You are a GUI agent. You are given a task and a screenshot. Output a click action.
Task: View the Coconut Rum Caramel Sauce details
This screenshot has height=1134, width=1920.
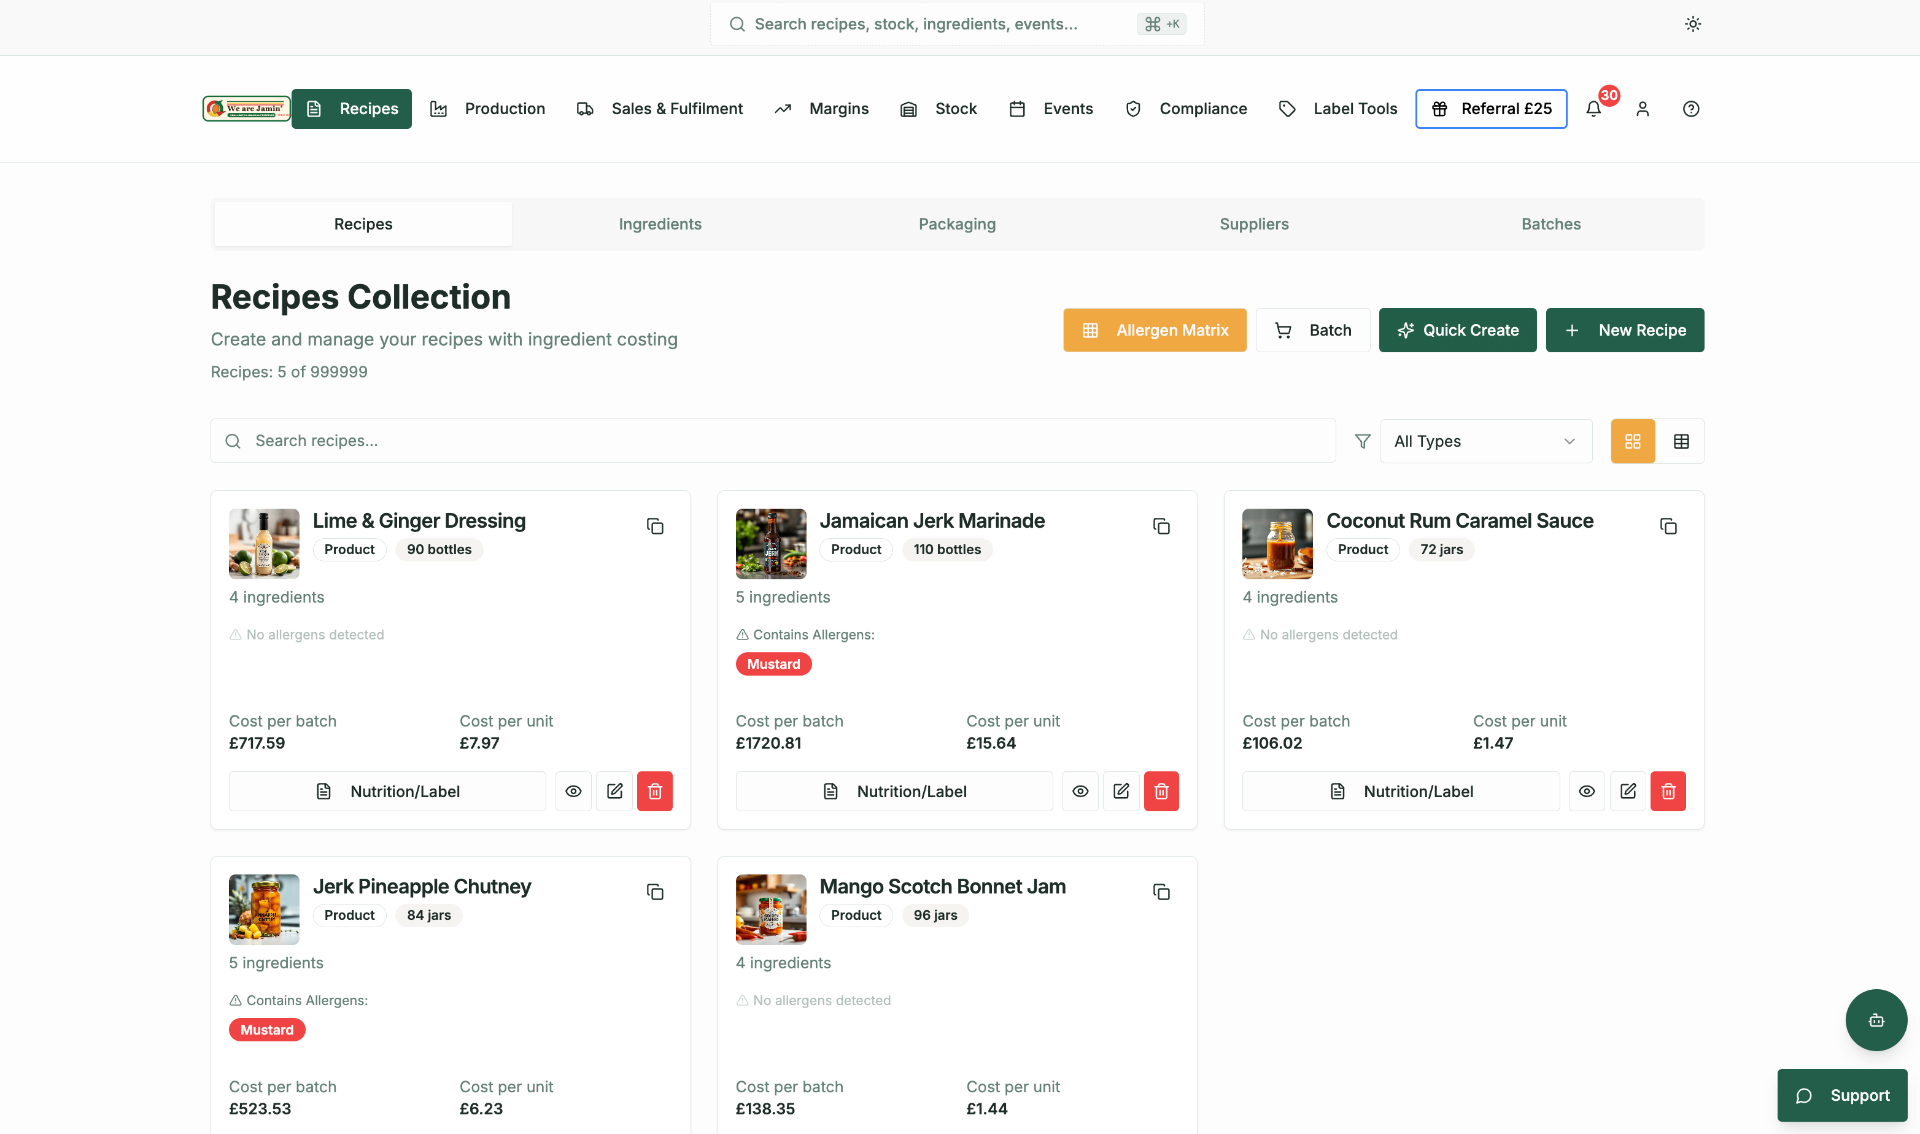pos(1587,791)
